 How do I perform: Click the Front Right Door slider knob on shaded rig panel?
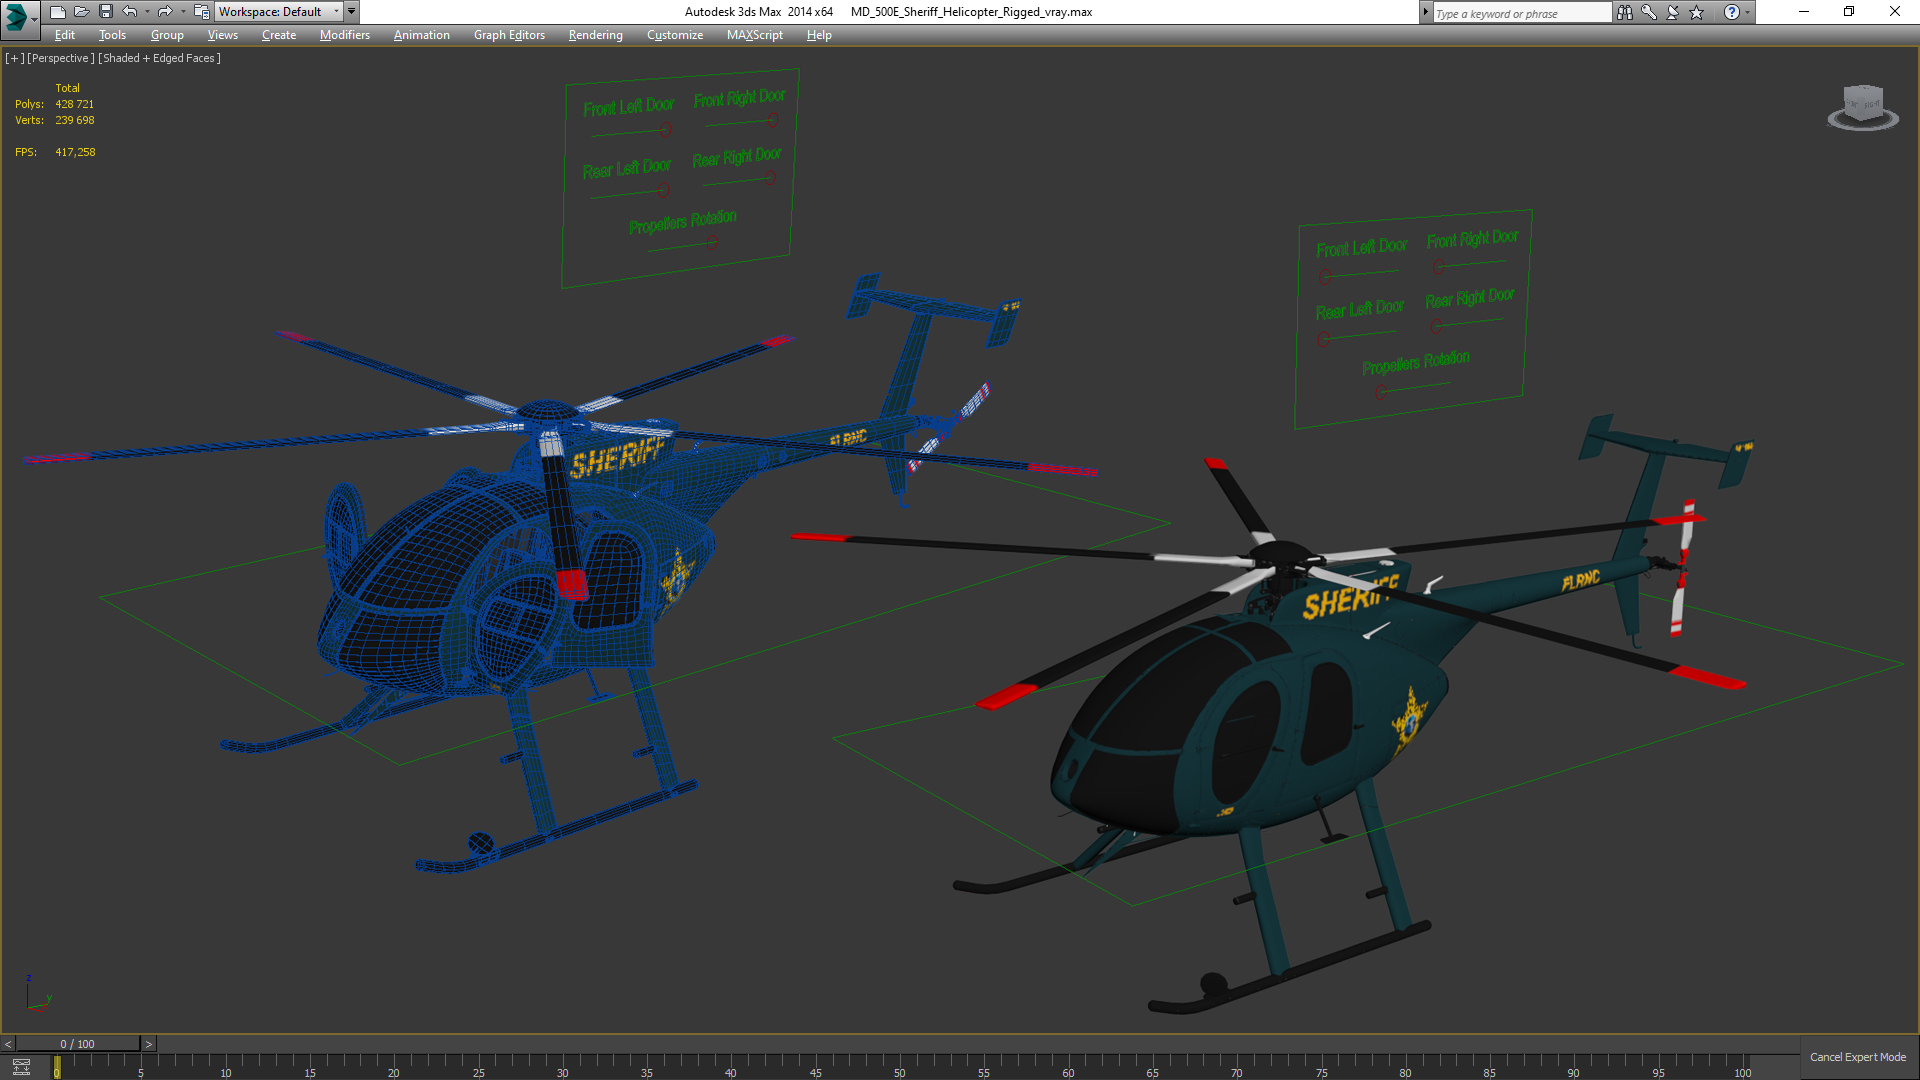point(1439,266)
